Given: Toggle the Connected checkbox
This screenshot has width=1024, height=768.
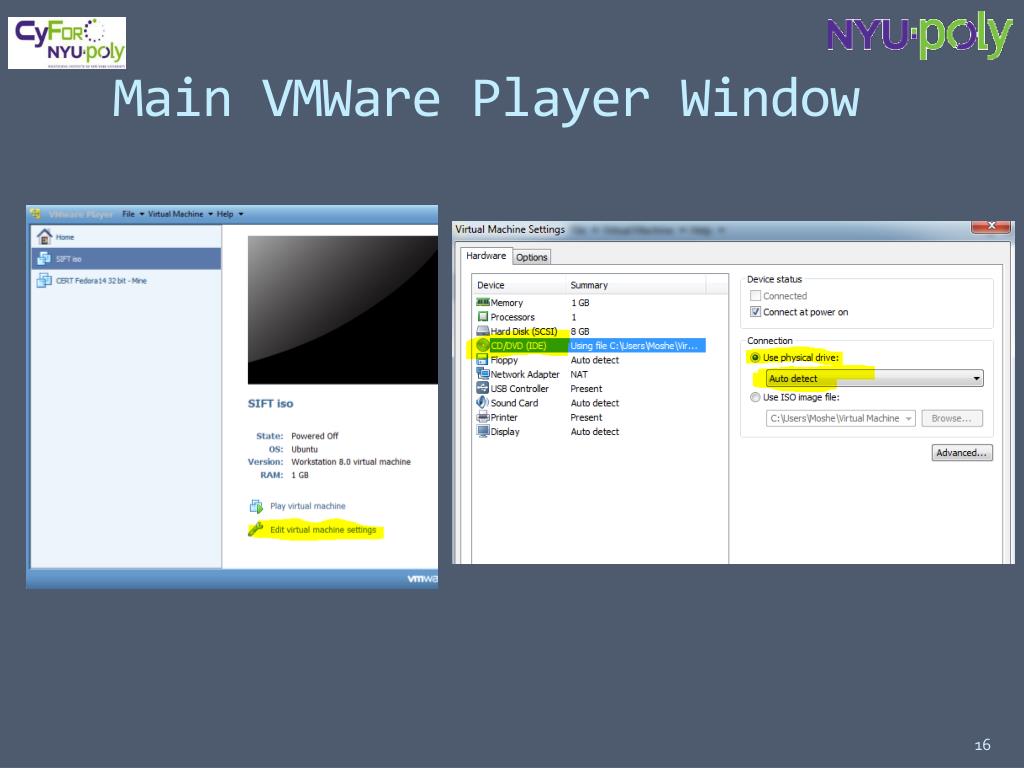Looking at the screenshot, I should click(x=756, y=296).
